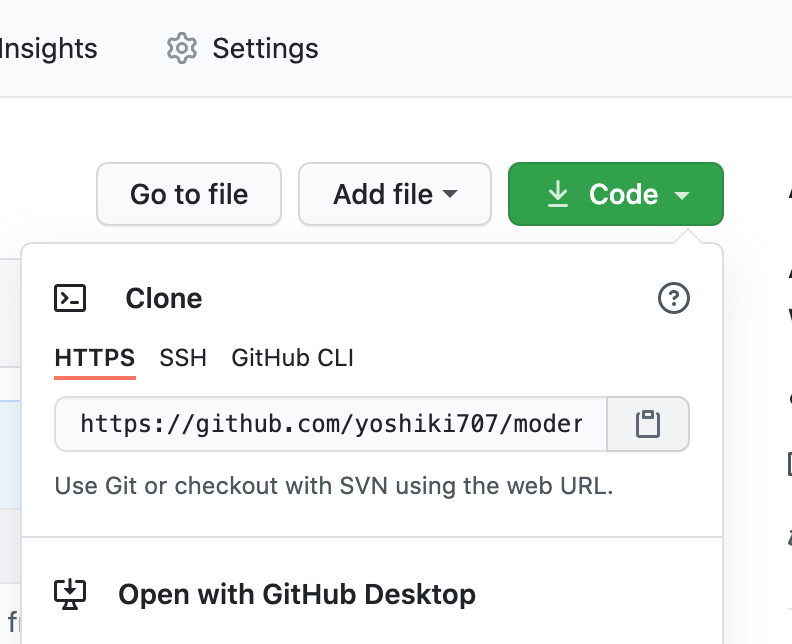Click the Clone section heading
This screenshot has width=792, height=644.
coord(164,298)
